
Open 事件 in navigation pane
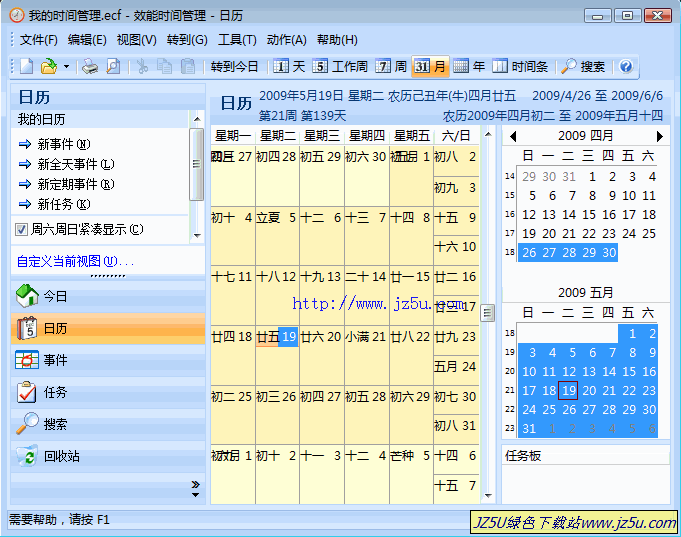tap(108, 360)
